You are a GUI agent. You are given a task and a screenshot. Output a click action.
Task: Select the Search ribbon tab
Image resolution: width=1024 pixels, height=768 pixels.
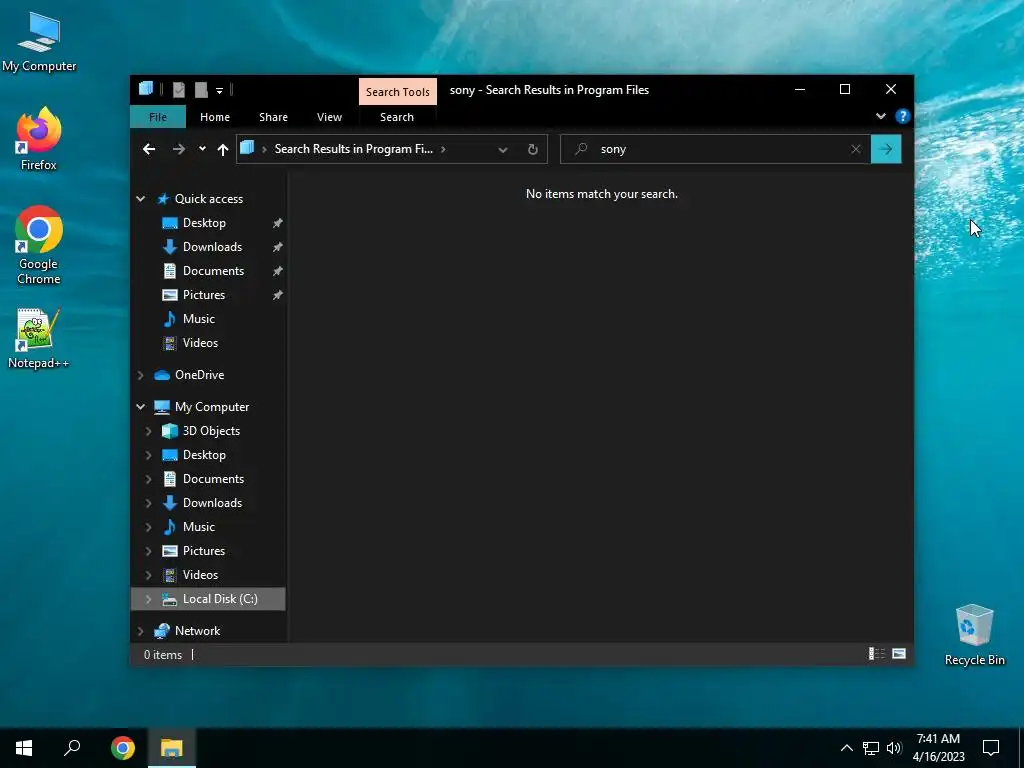click(396, 117)
